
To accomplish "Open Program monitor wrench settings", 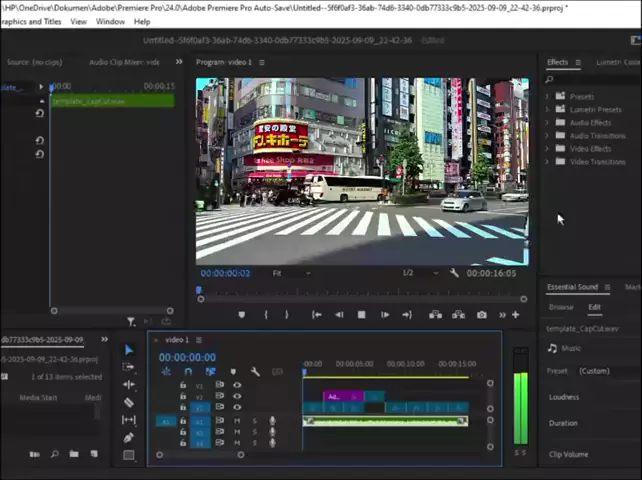I will (454, 273).
